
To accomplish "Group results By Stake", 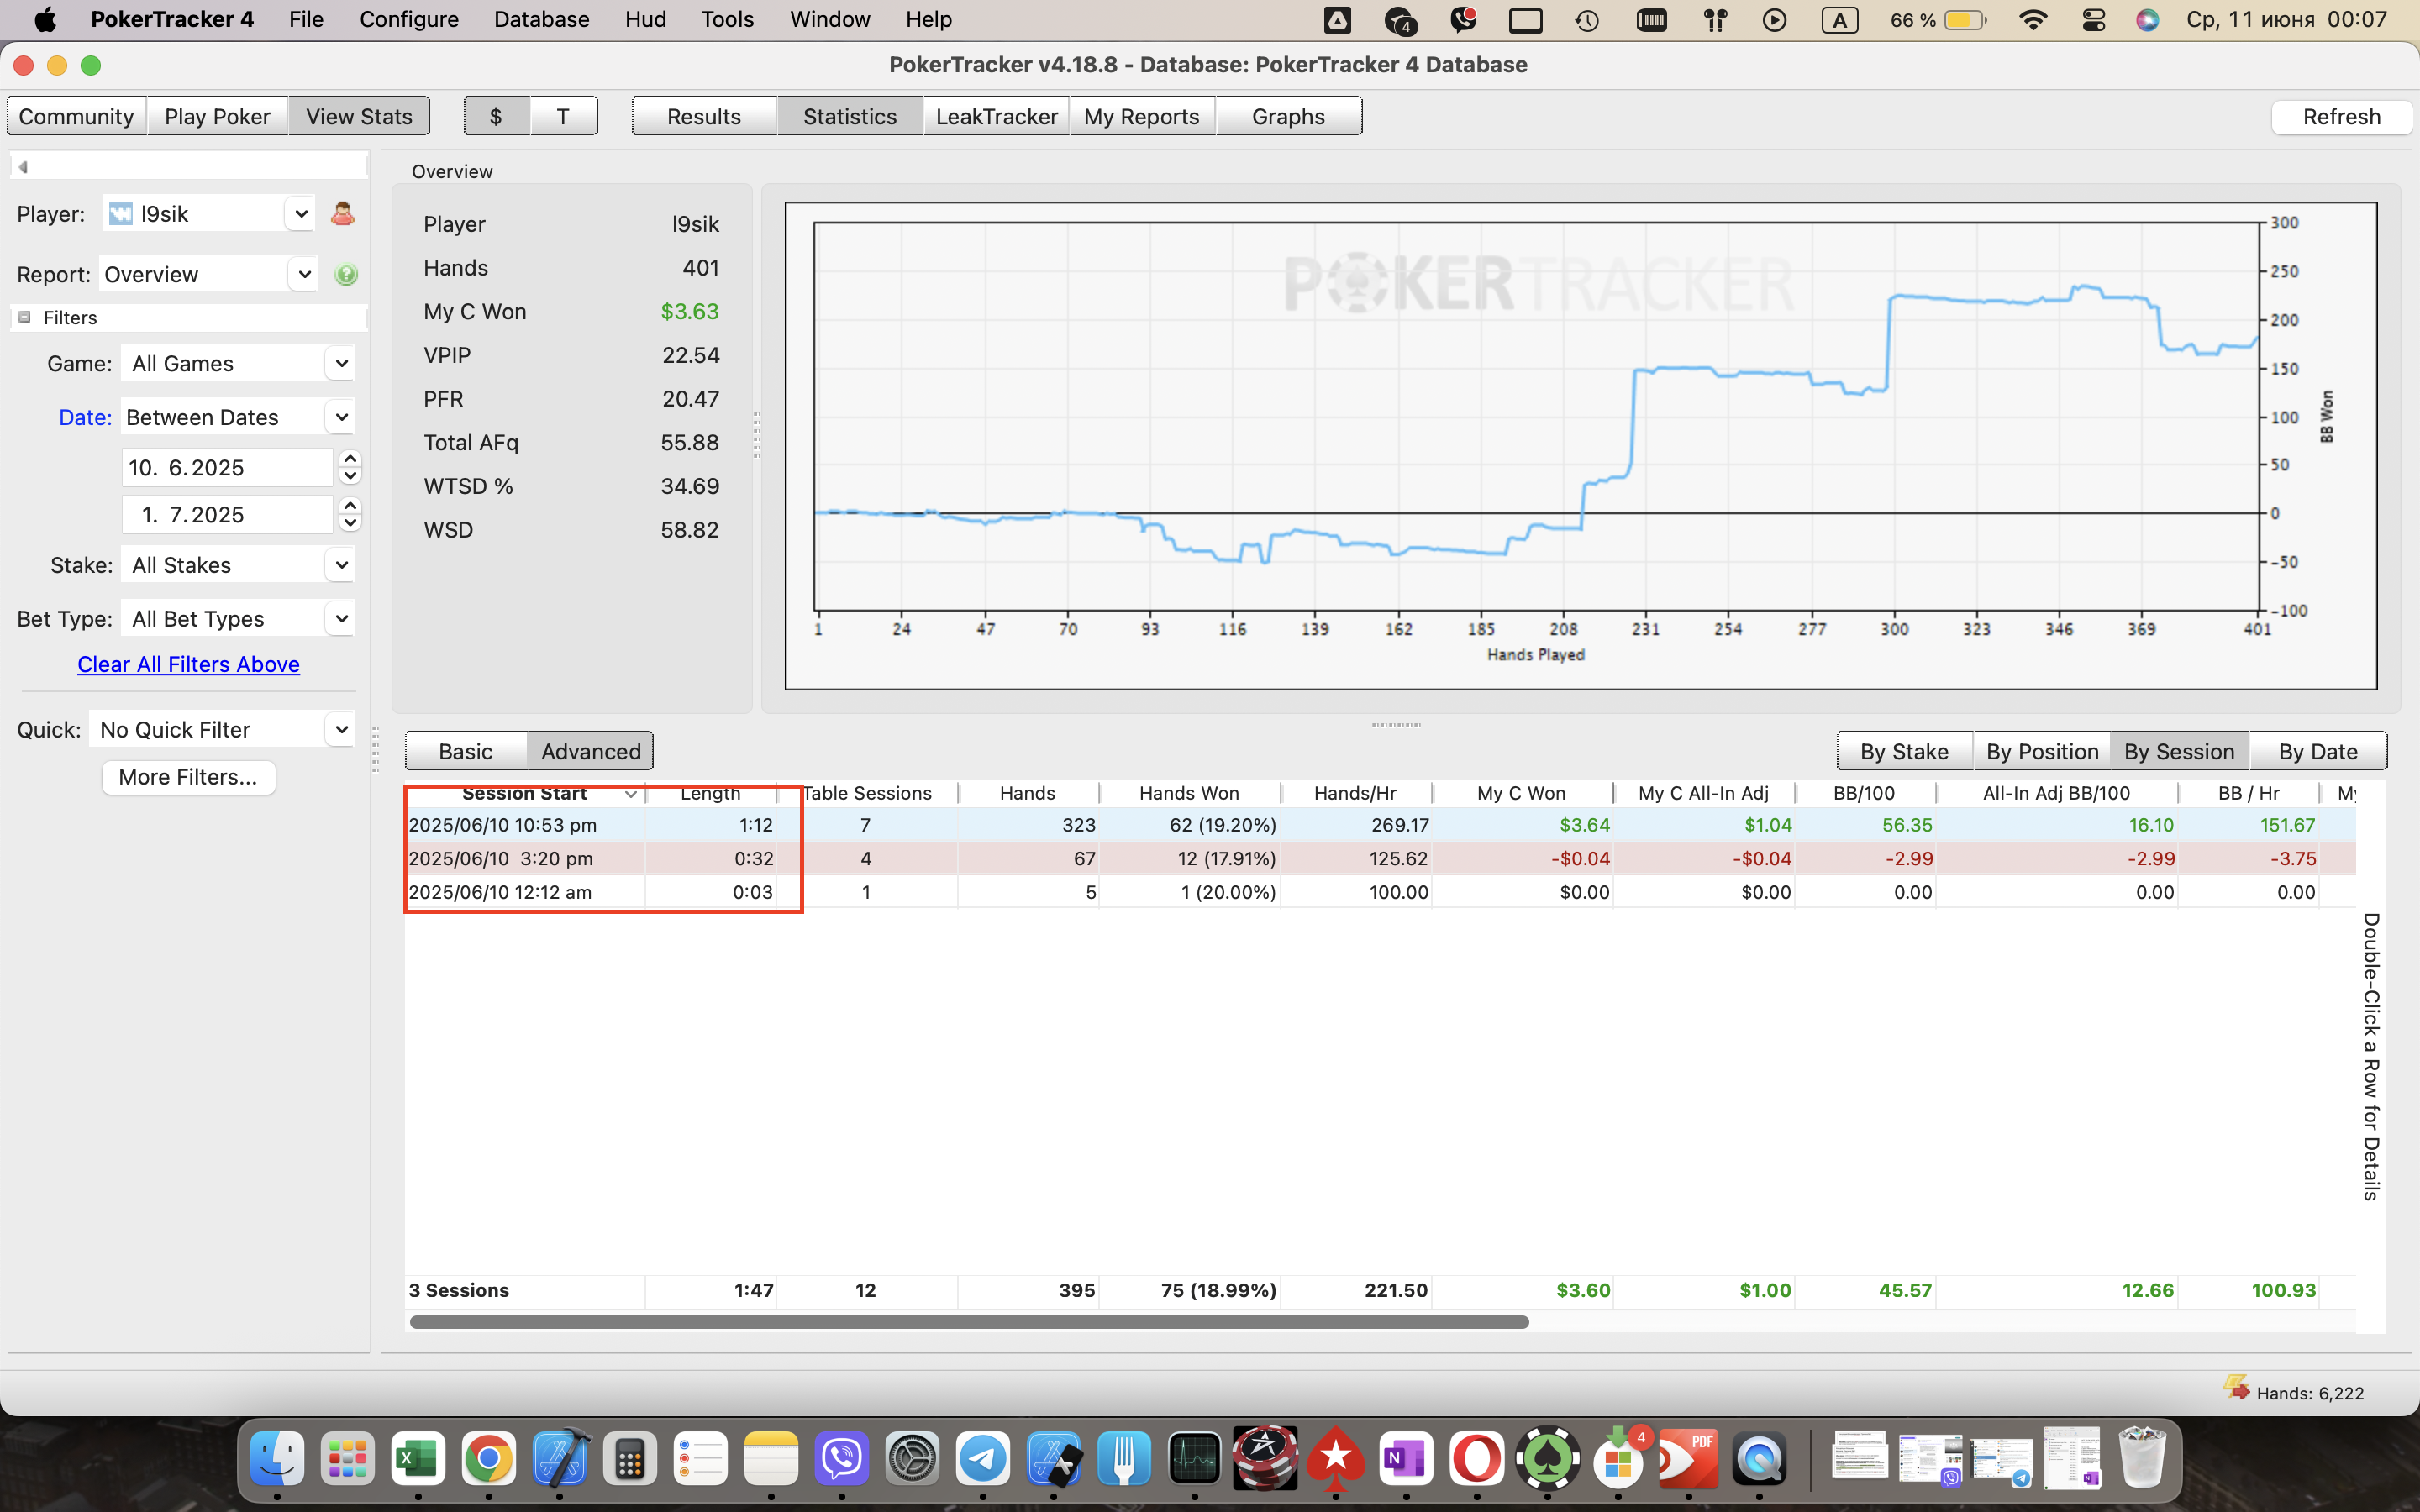I will click(x=1904, y=751).
